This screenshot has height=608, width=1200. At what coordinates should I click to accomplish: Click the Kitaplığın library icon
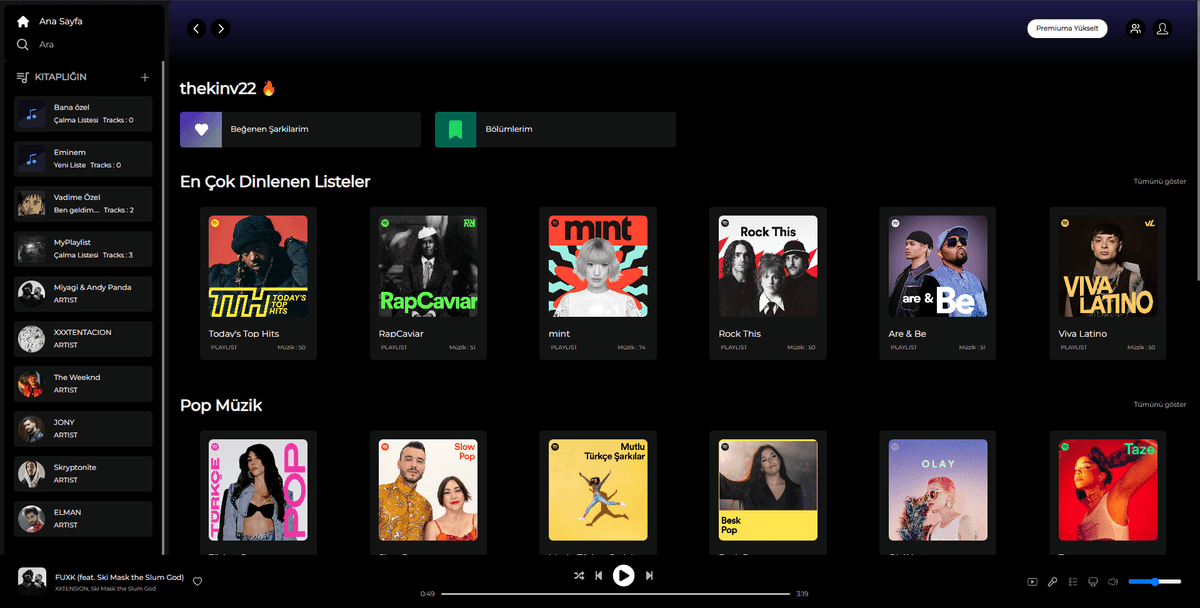point(23,77)
